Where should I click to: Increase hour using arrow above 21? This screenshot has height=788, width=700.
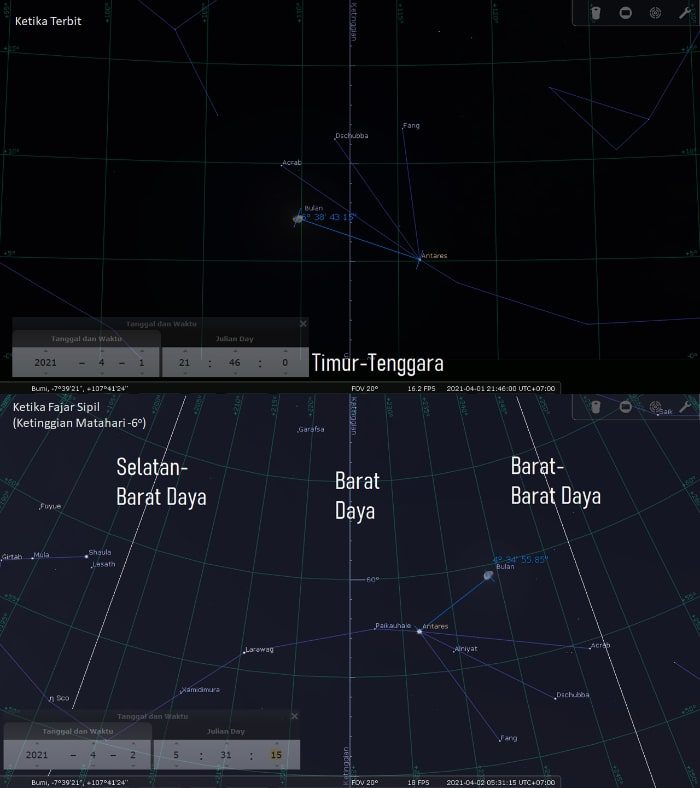coord(184,351)
